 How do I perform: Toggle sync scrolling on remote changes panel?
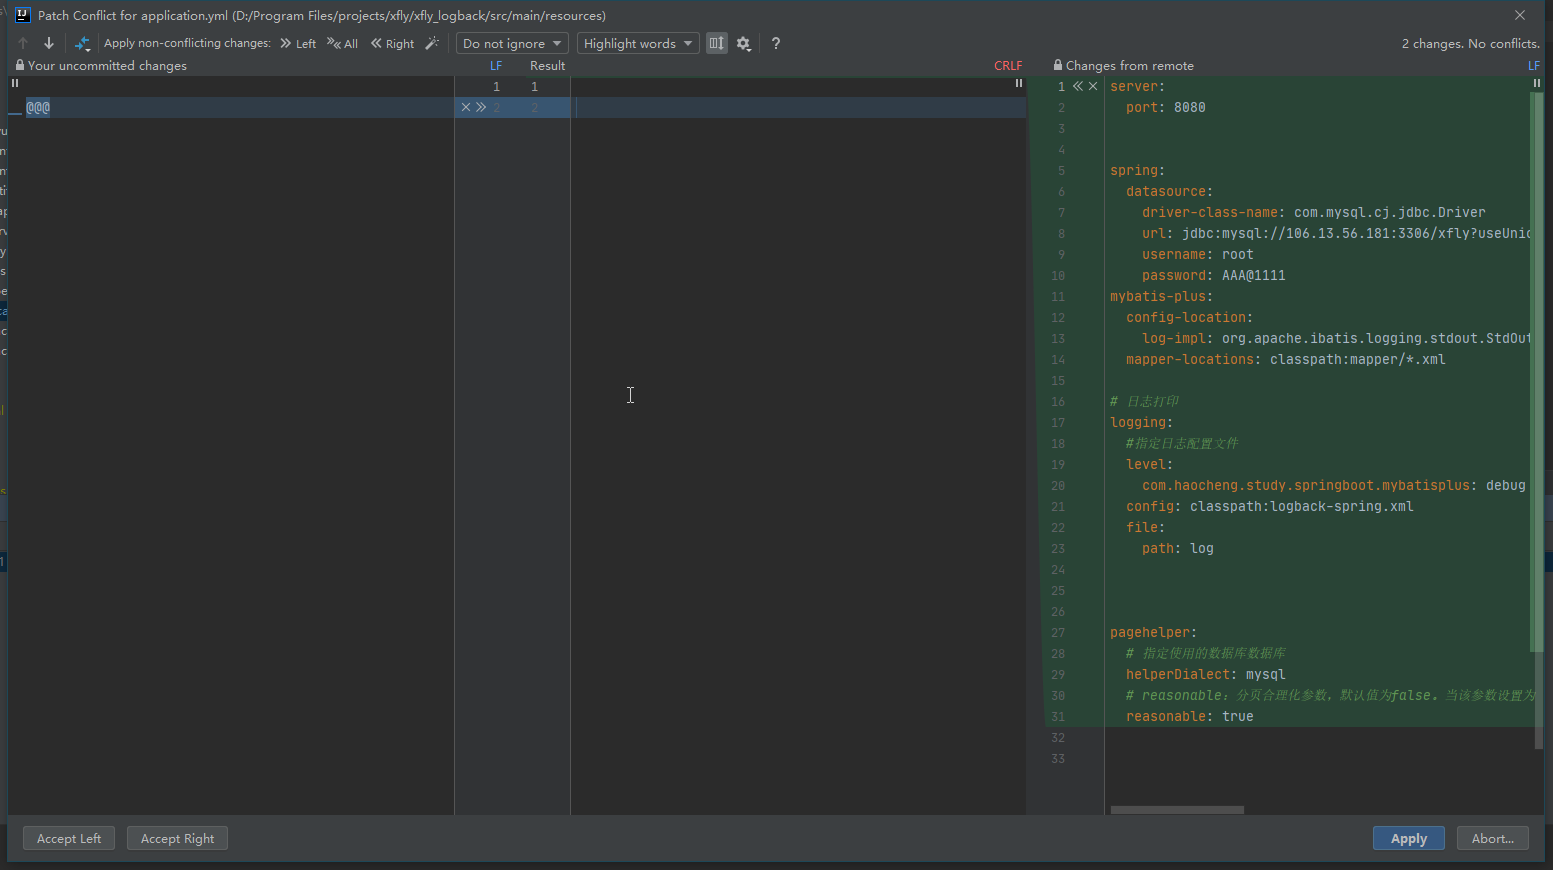pyautogui.click(x=1536, y=83)
